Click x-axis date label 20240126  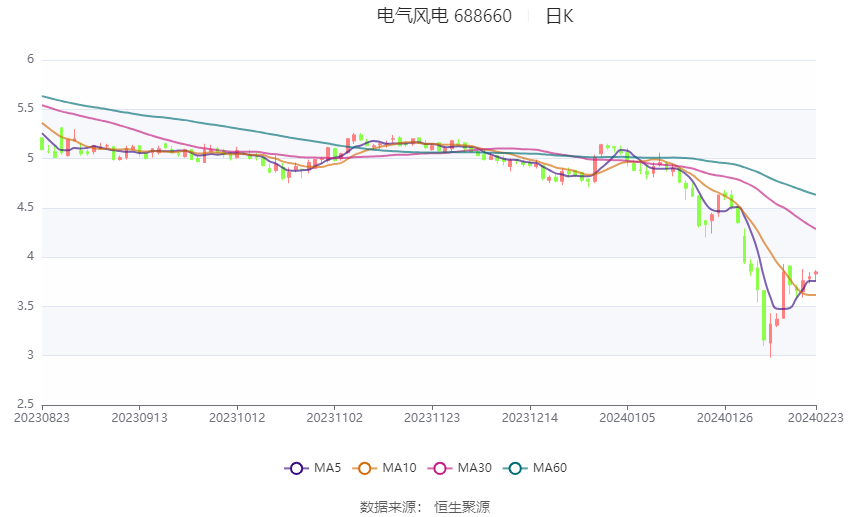(x=725, y=418)
